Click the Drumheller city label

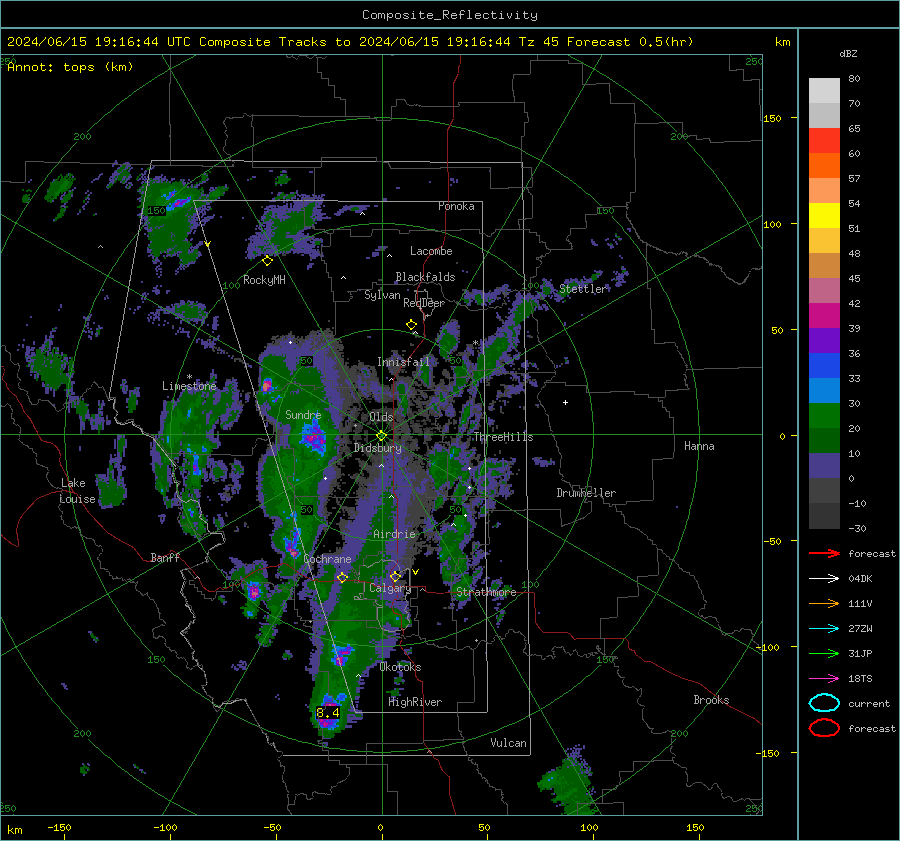point(586,493)
